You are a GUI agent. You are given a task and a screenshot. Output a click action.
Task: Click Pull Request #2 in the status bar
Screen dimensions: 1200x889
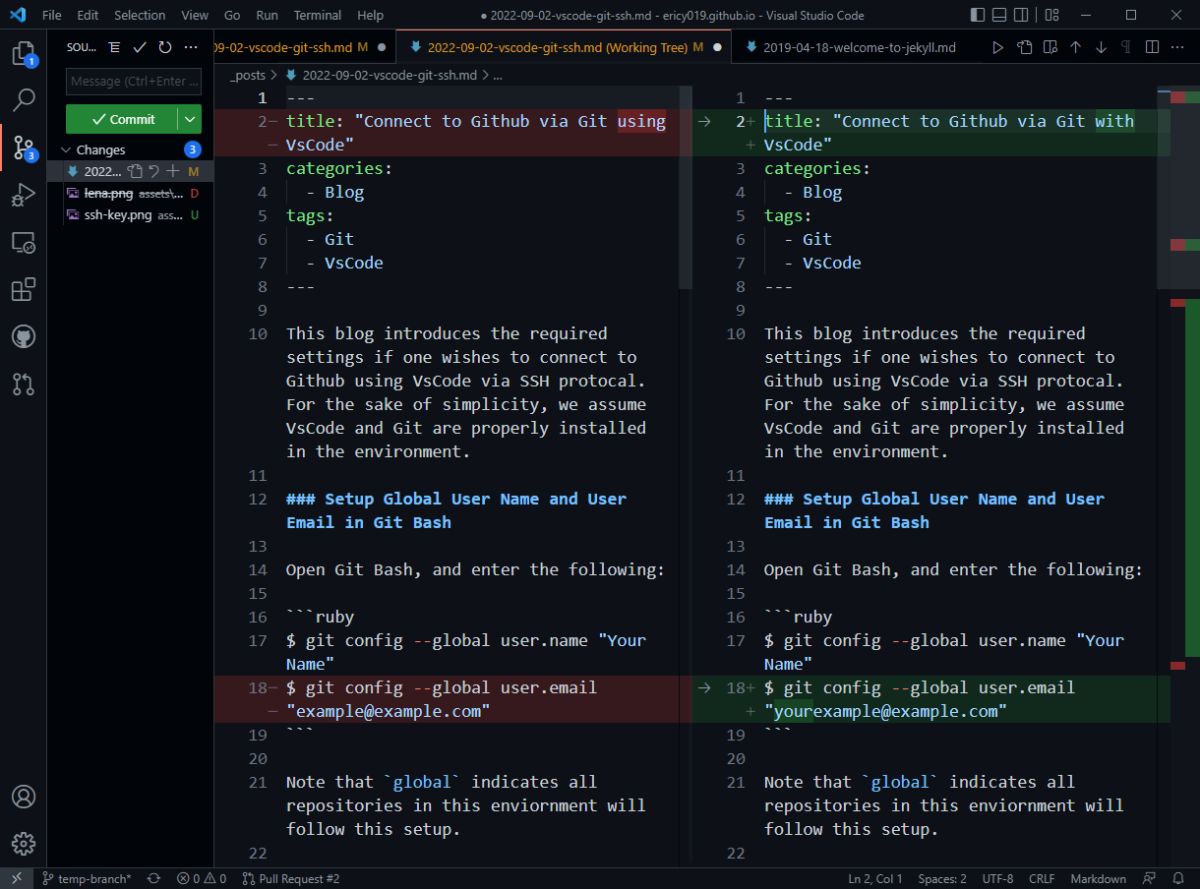coord(291,879)
